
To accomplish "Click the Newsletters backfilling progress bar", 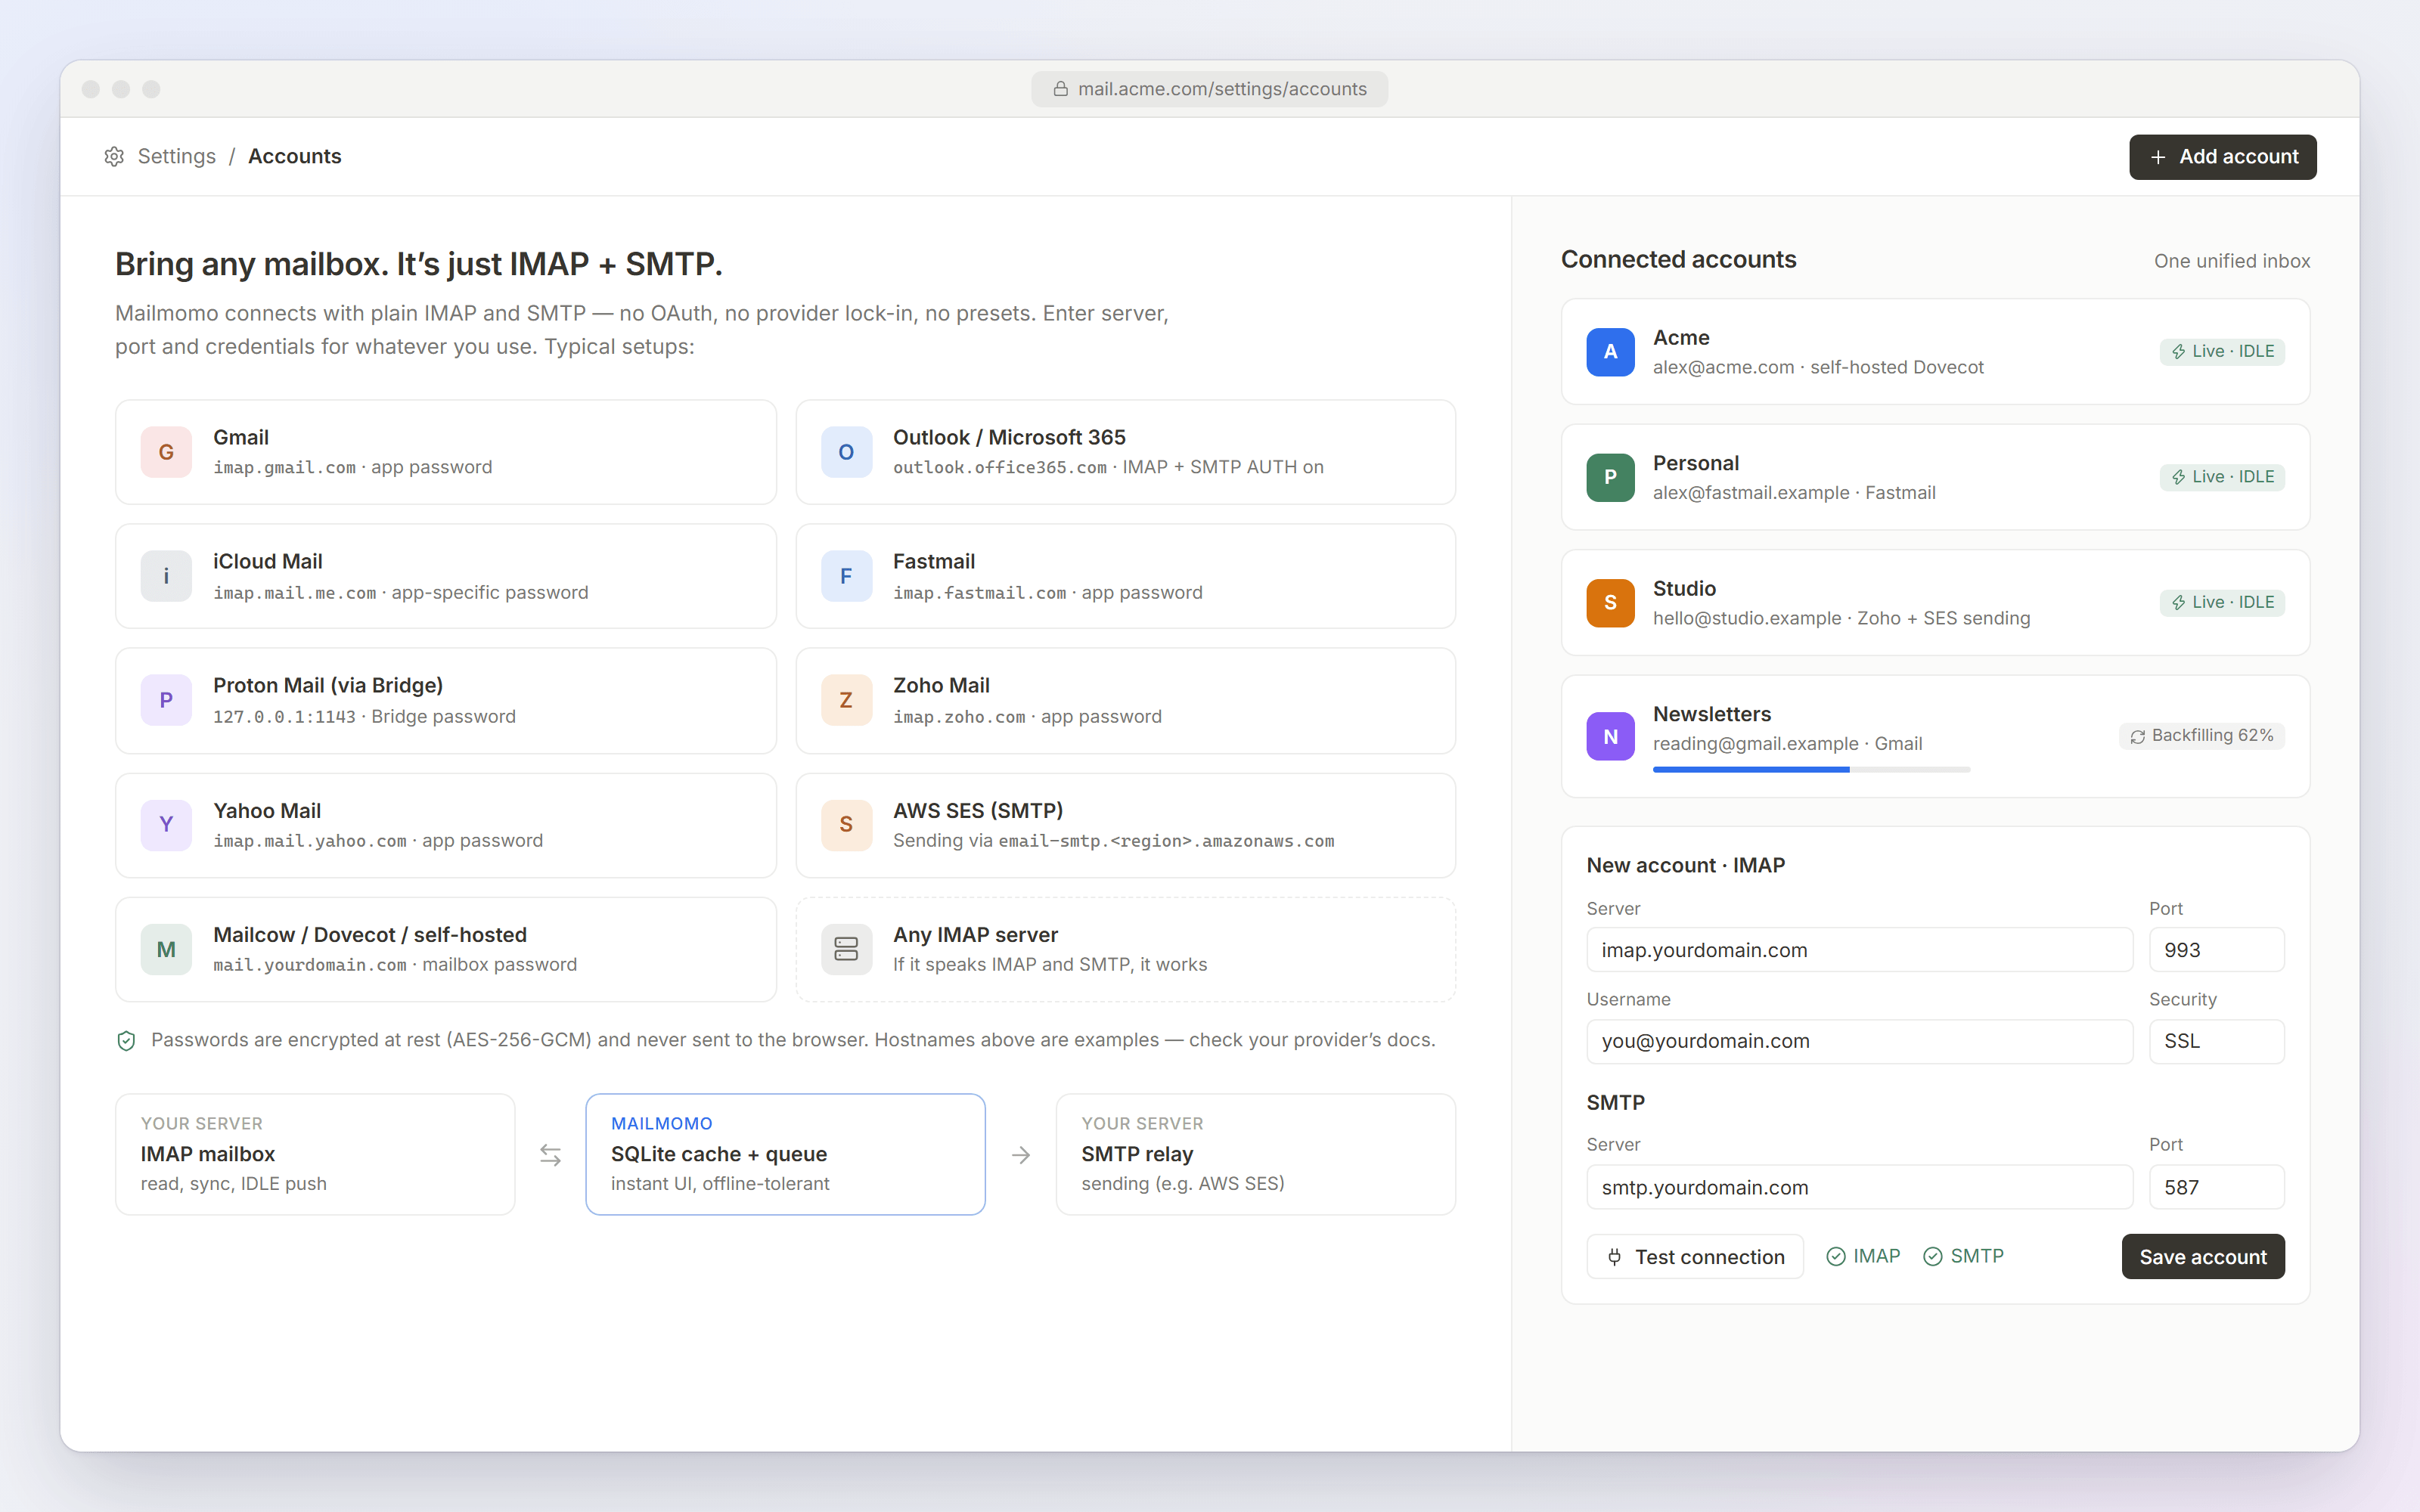I will (1811, 769).
